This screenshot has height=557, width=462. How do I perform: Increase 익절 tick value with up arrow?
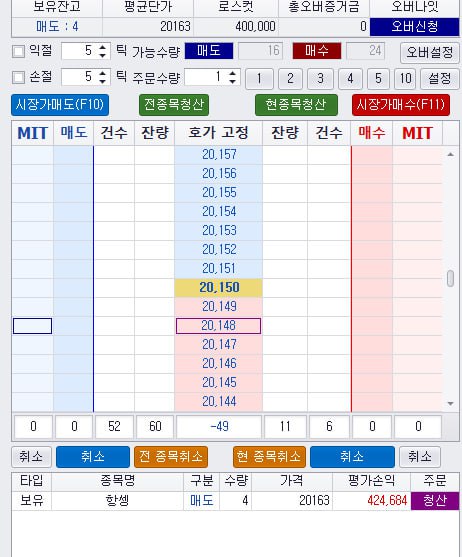[103, 47]
